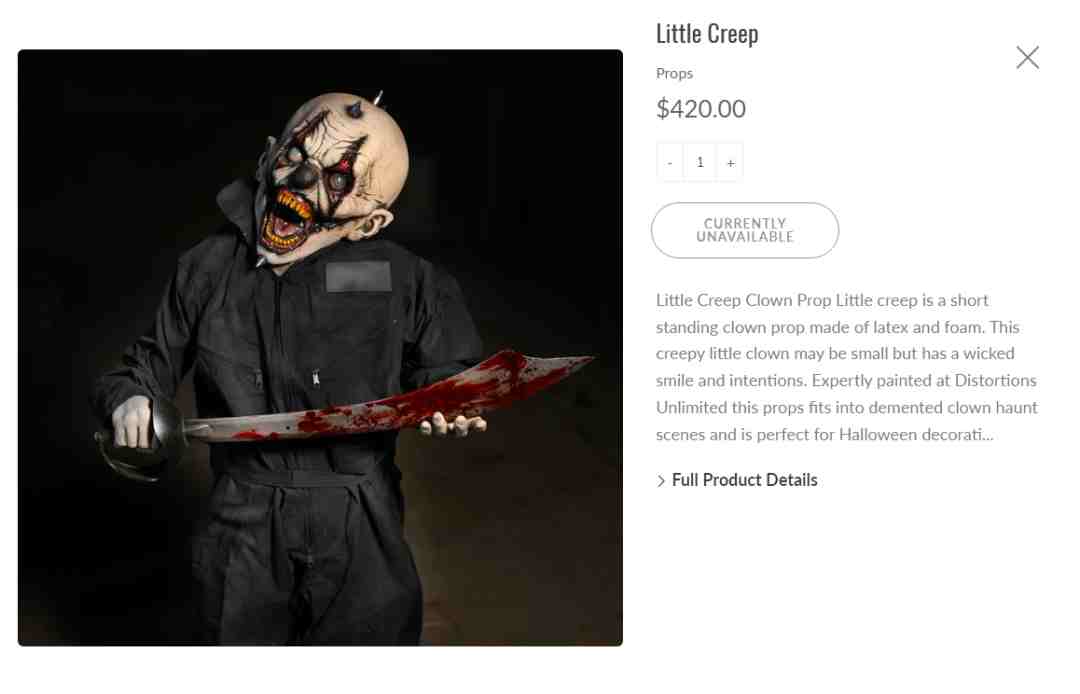Click the Little Creep product title
Viewport: 1080px width, 694px height.
click(707, 34)
